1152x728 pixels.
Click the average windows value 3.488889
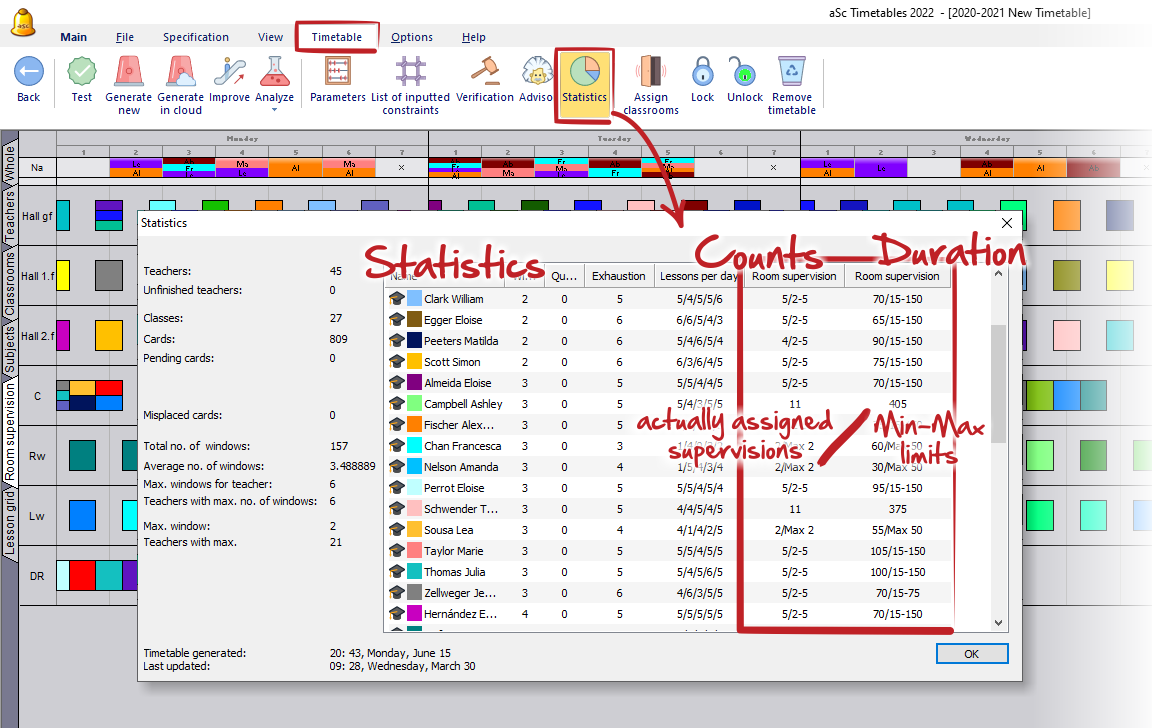353,466
